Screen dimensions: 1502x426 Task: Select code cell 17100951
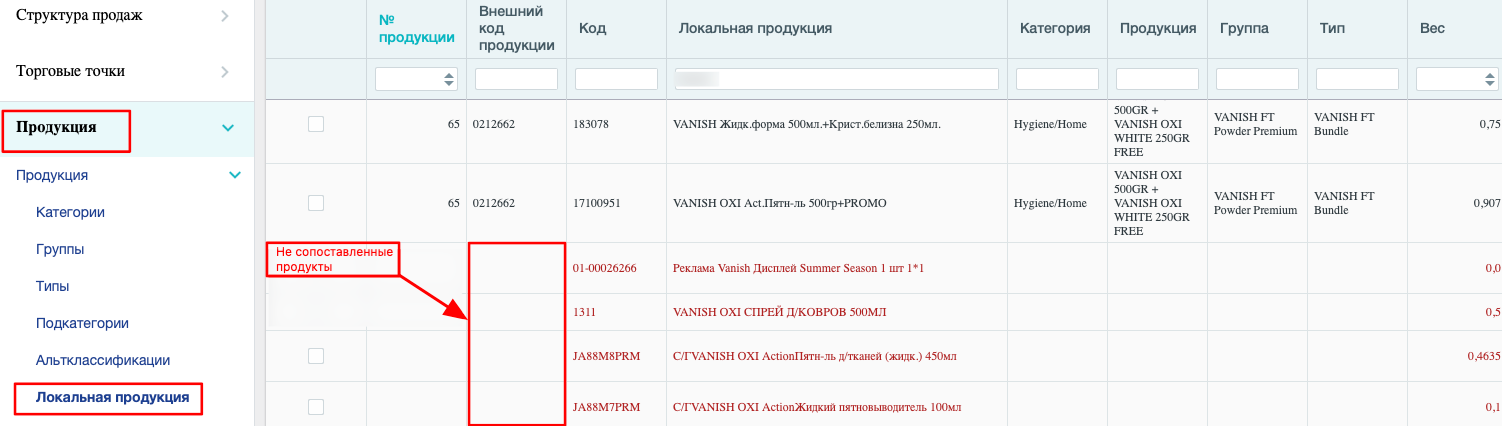click(597, 203)
